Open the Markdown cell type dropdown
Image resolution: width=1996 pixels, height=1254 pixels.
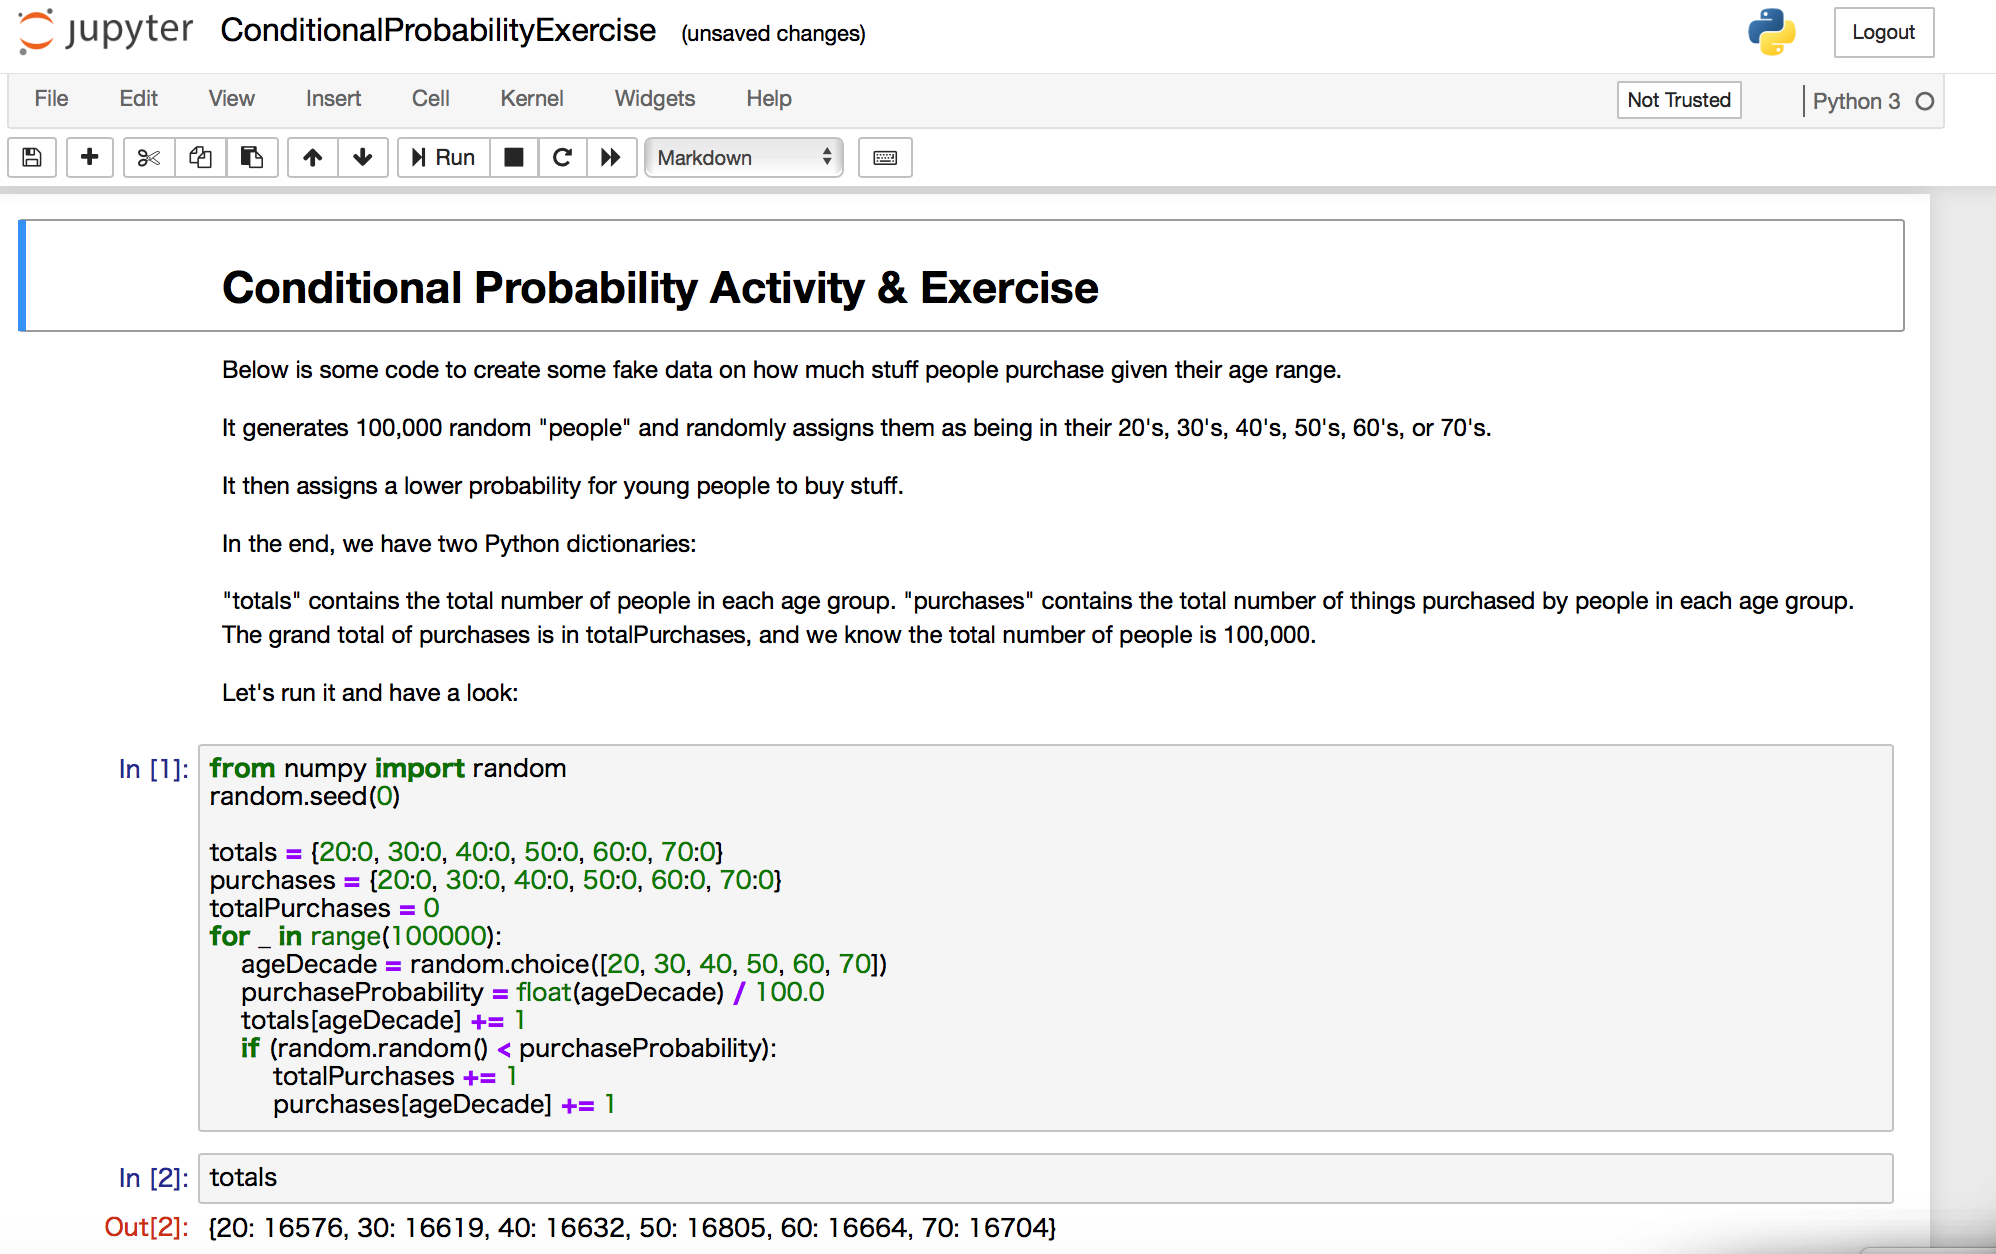(744, 158)
